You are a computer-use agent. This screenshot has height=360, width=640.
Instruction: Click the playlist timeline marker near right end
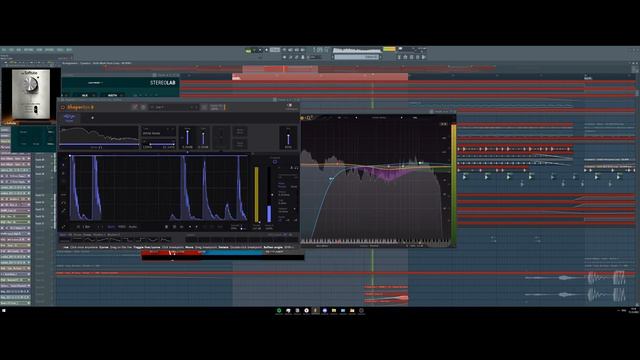pos(587,77)
